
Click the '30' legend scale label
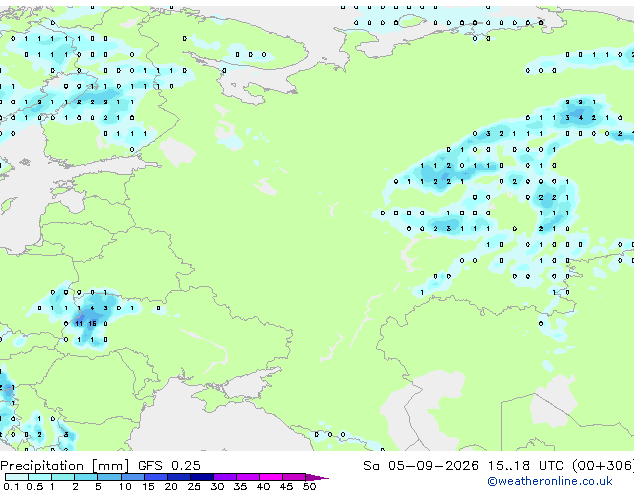[x=217, y=486]
